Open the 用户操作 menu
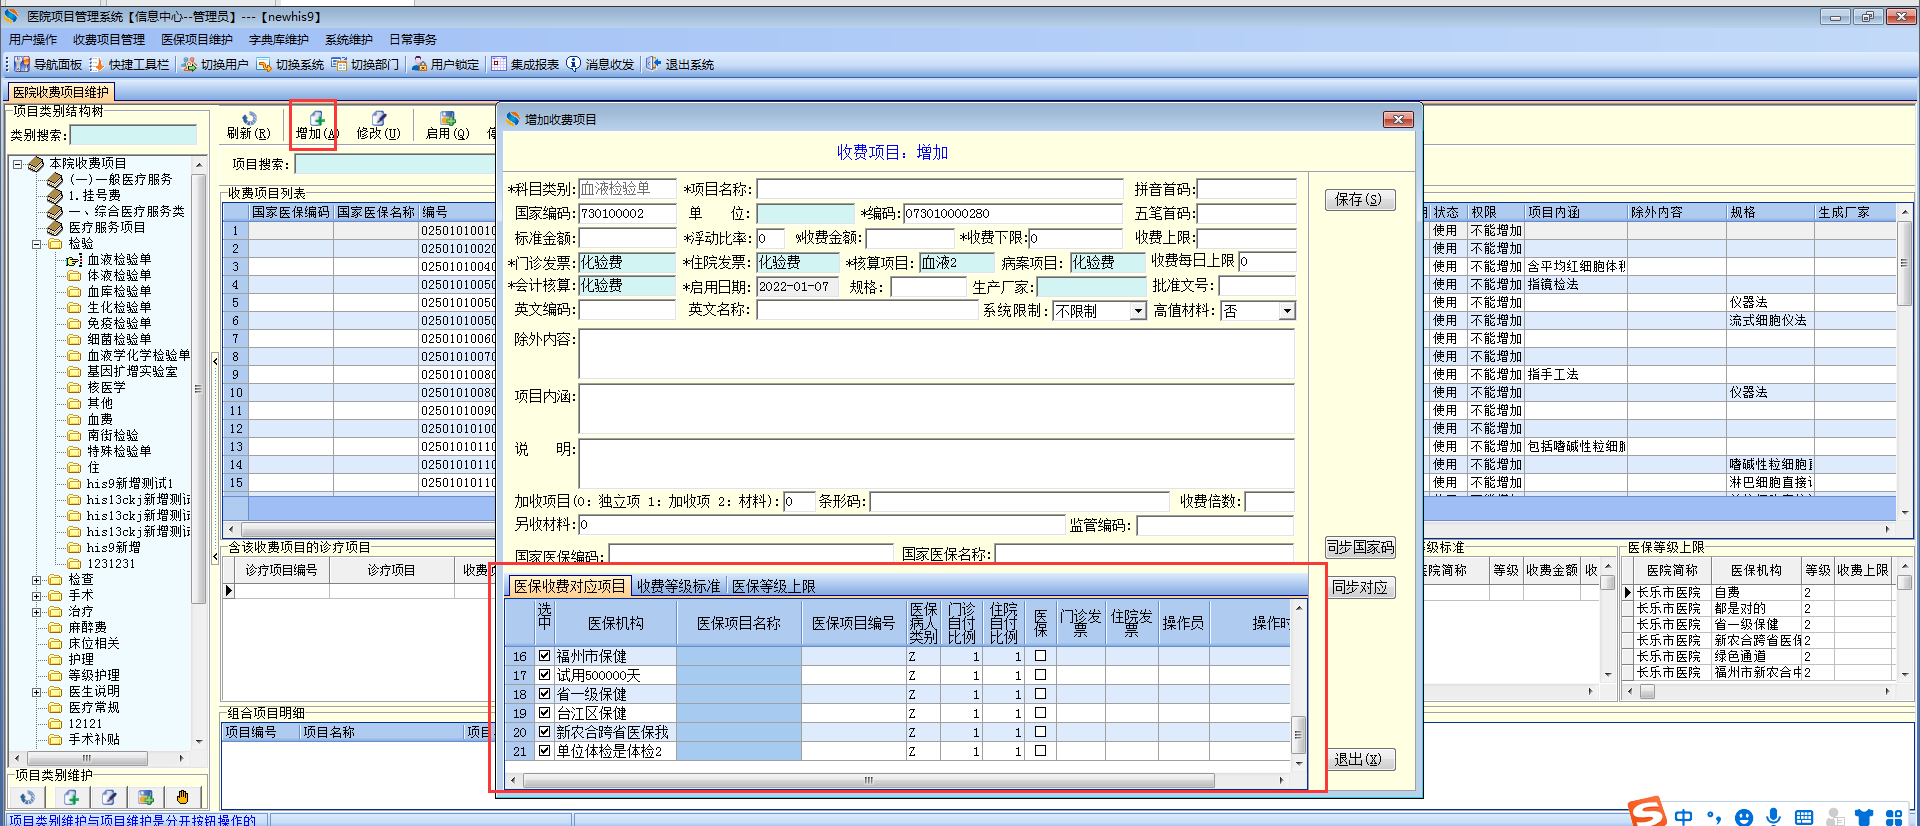1920x826 pixels. coord(33,40)
